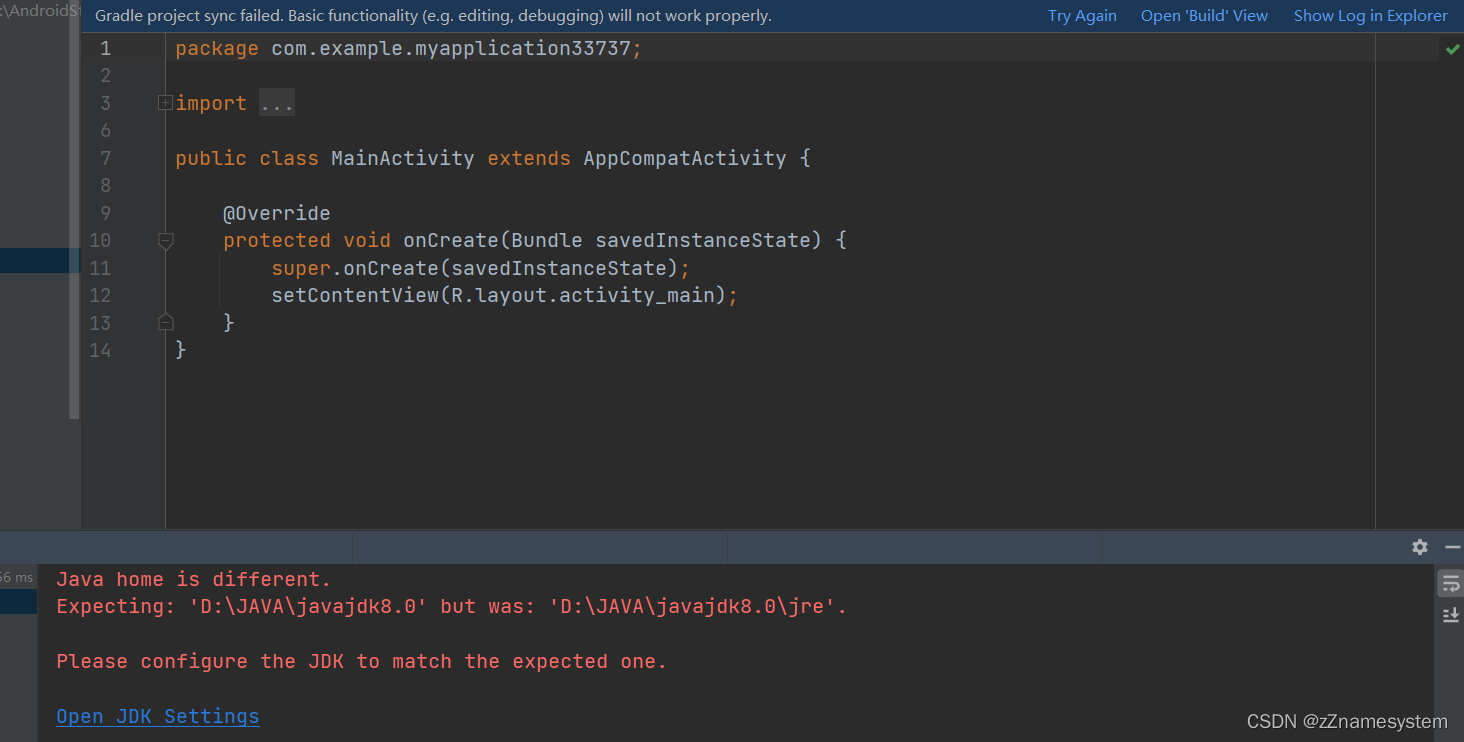Viewport: 1464px width, 742px height.
Task: Click the 'import' keyword on line 3
Action: coord(211,103)
